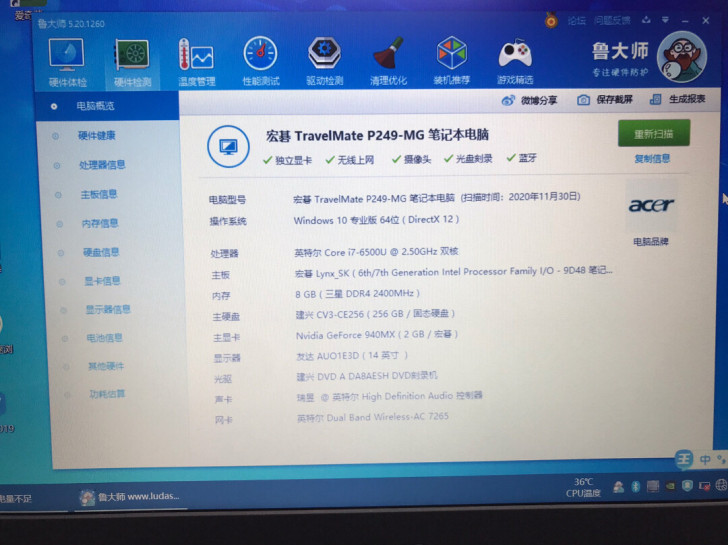This screenshot has height=545, width=728.
Task: Open 鲁大师 taskbar window button
Action: point(130,497)
